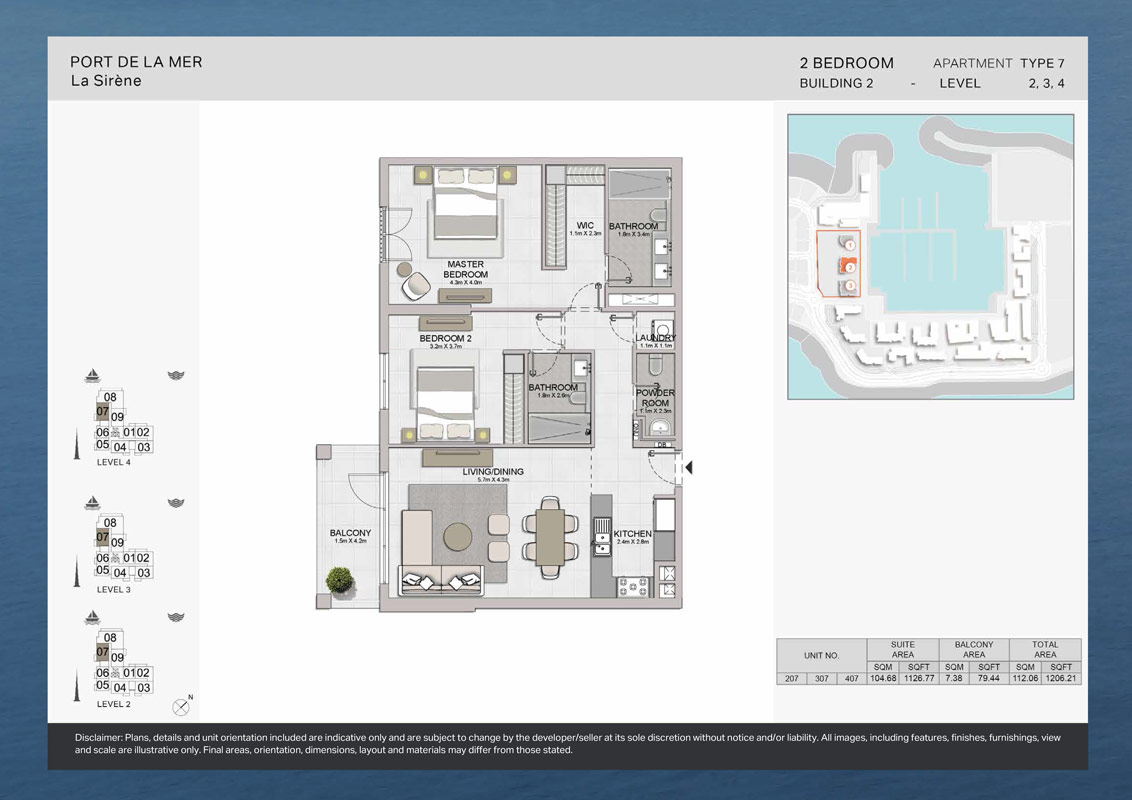Select unit 03 in Level 2 key plan

click(144, 688)
